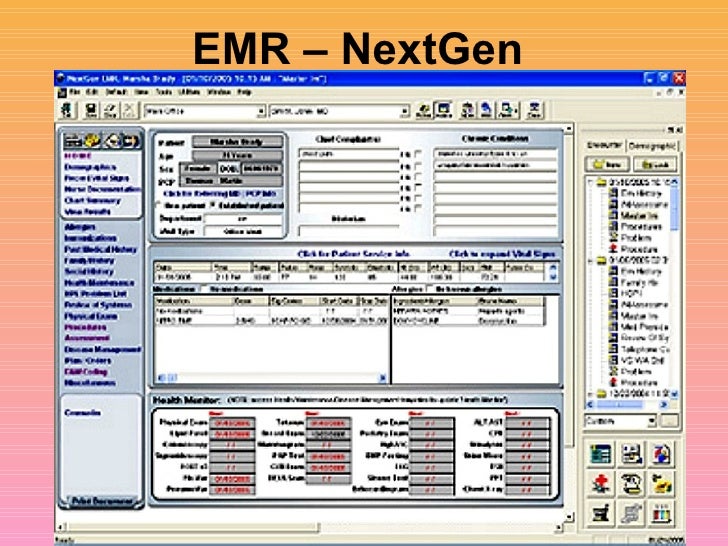The image size is (728, 546).
Task: Click the colored test tubes icon
Action: tap(661, 514)
